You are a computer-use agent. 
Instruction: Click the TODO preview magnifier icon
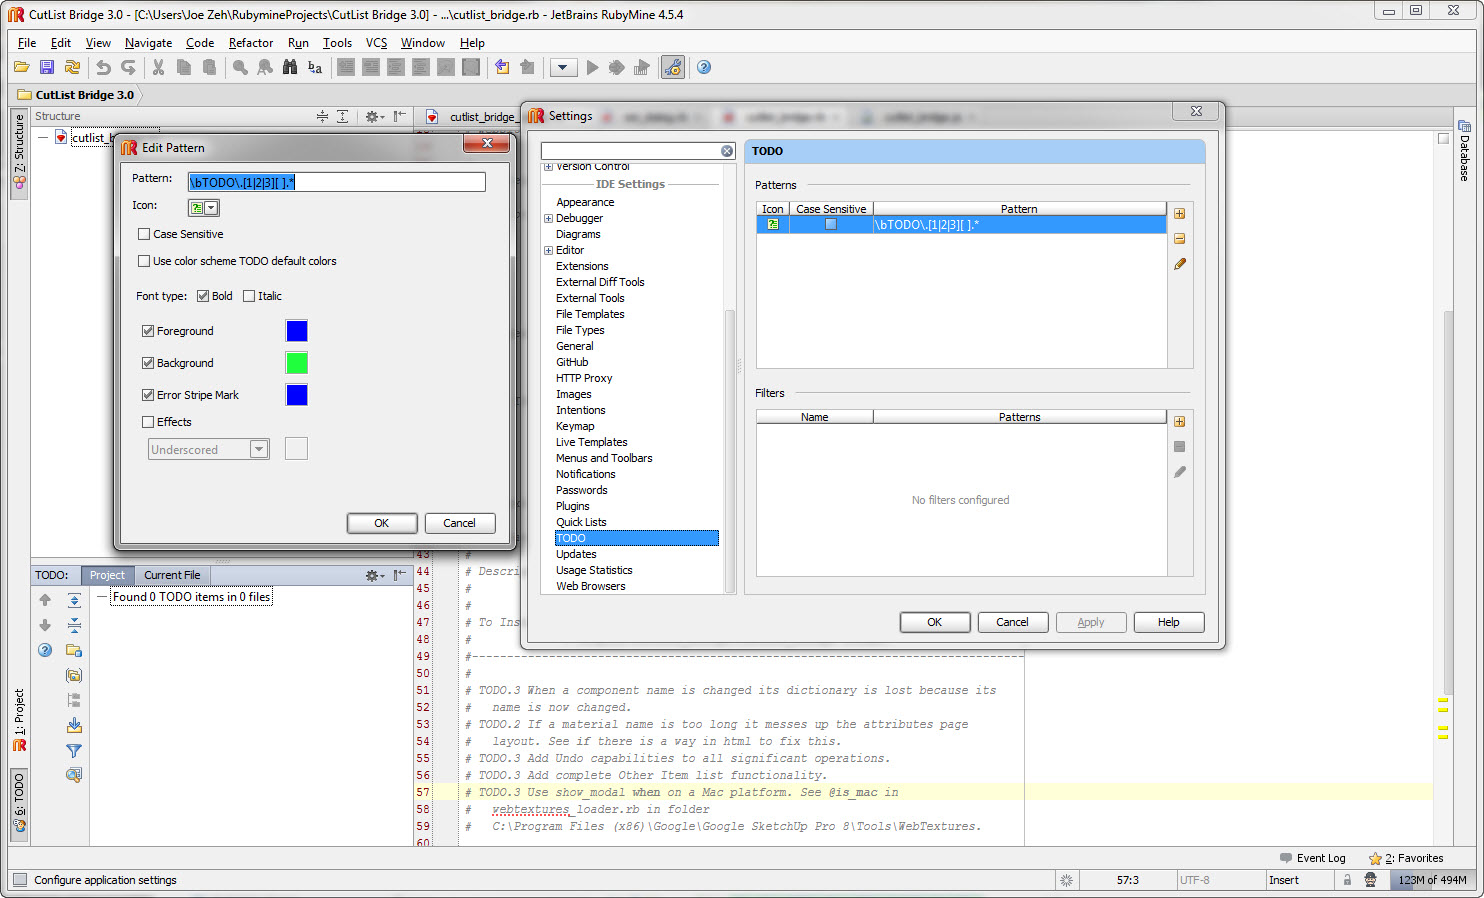coord(74,775)
